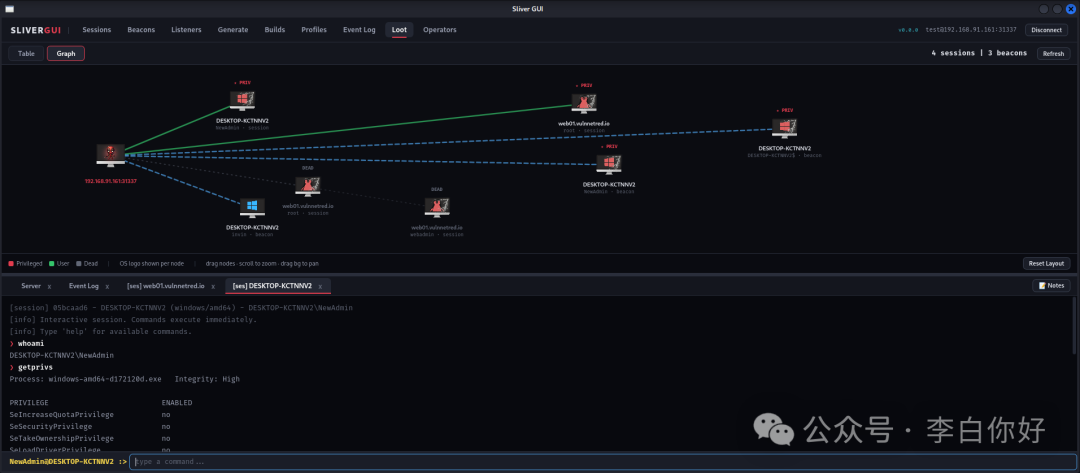Click the green User legend swatch
Viewport: 1080px width, 473px height.
52,264
